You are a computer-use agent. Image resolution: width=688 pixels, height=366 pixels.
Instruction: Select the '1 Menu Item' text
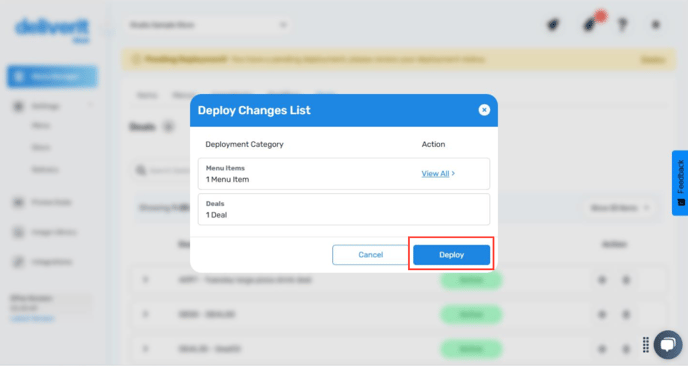(x=227, y=179)
